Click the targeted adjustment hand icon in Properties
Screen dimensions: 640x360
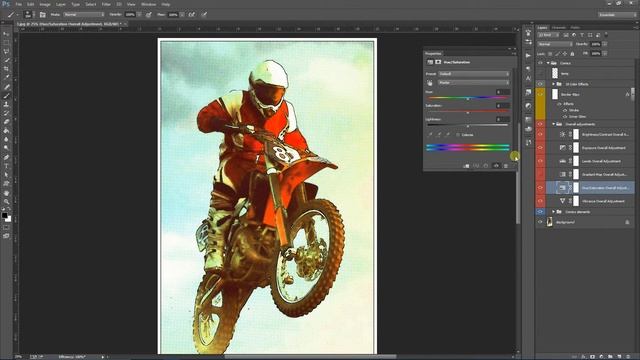tap(430, 83)
